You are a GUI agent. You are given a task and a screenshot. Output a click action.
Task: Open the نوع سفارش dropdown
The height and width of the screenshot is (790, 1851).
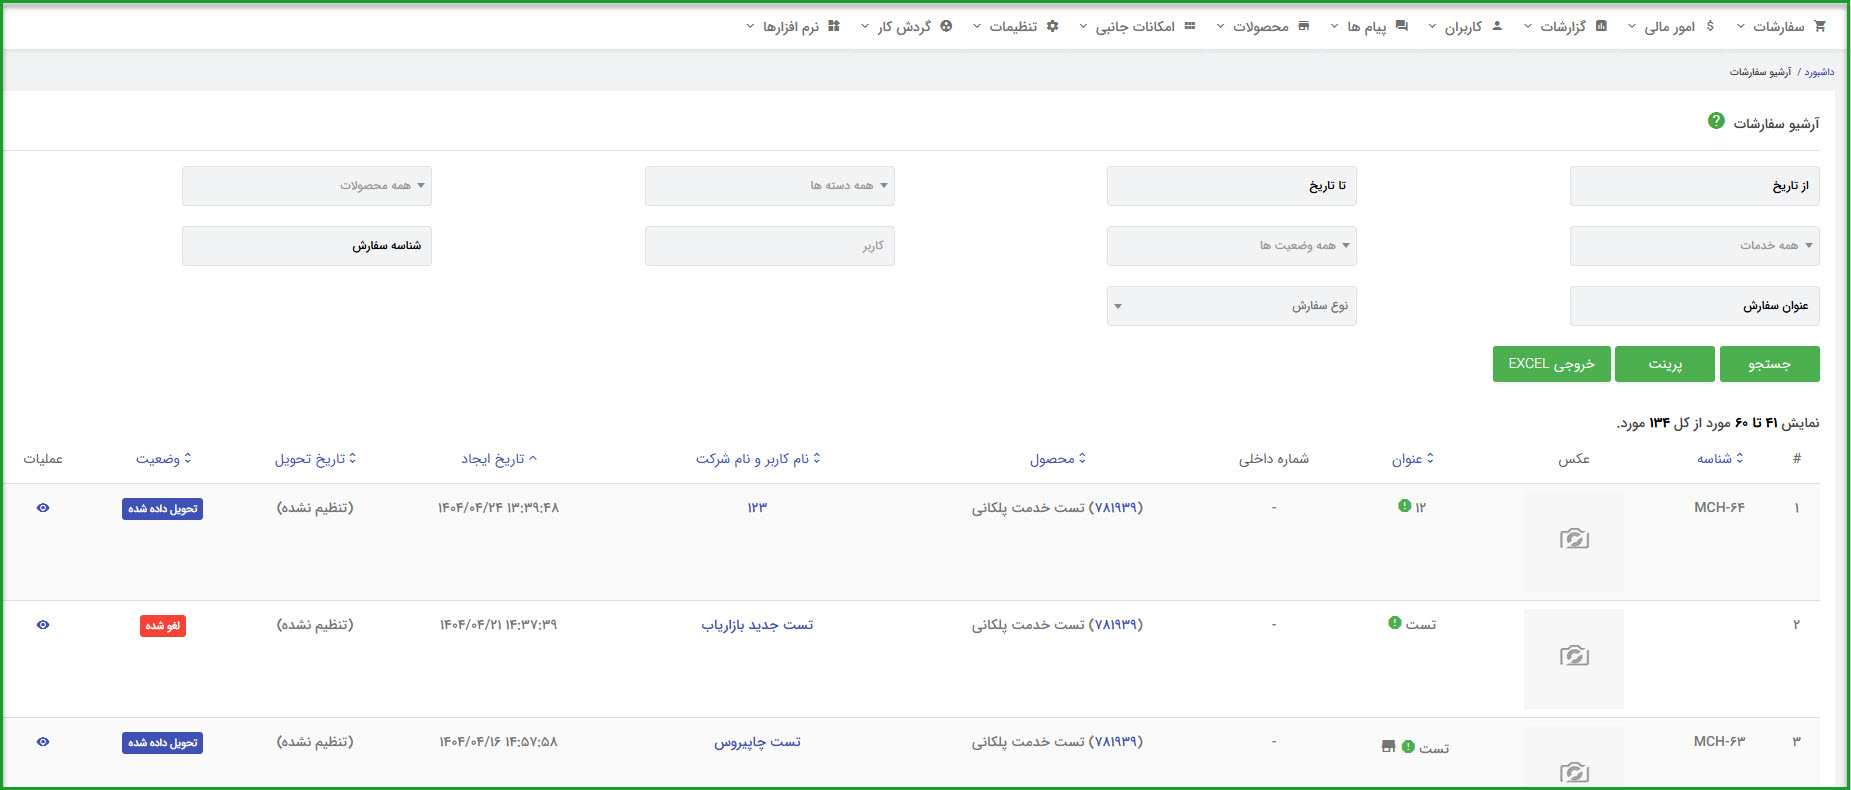[x=1231, y=306]
